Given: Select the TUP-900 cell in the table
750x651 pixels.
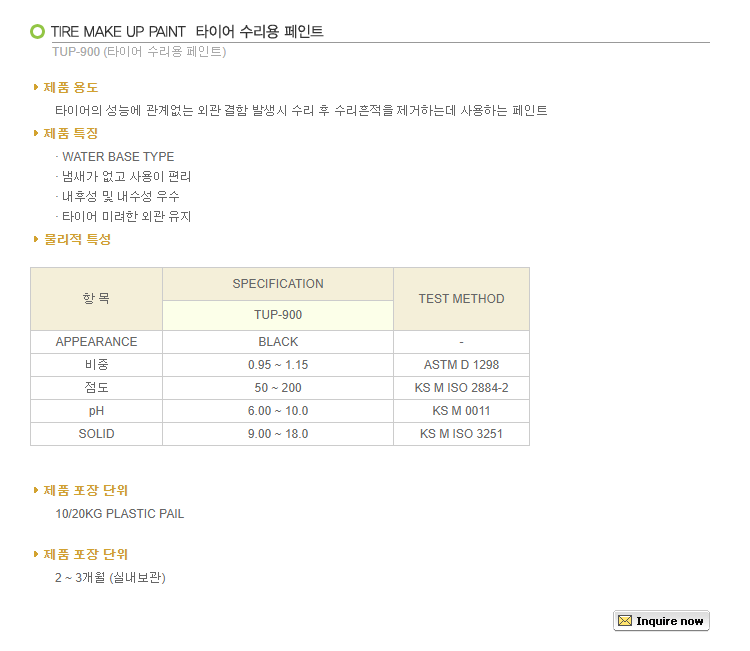Looking at the screenshot, I should click(278, 315).
